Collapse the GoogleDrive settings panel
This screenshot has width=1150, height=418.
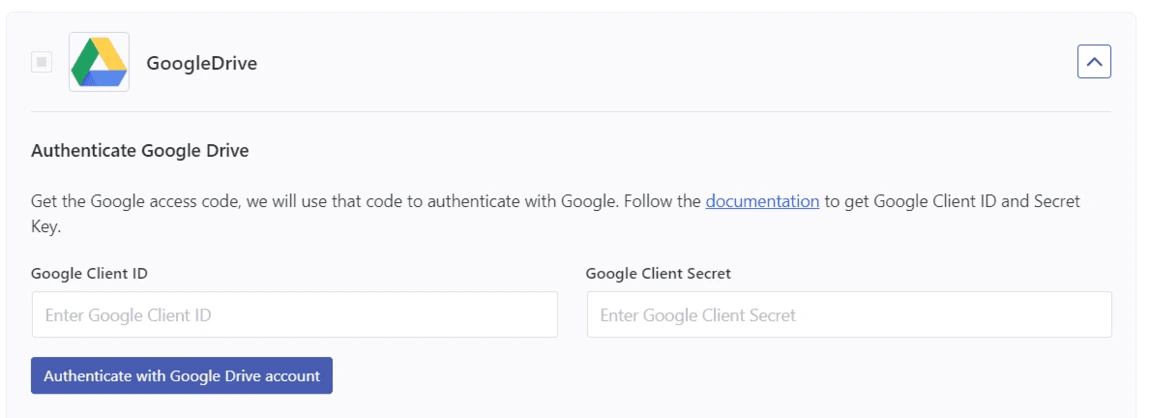[x=1094, y=62]
